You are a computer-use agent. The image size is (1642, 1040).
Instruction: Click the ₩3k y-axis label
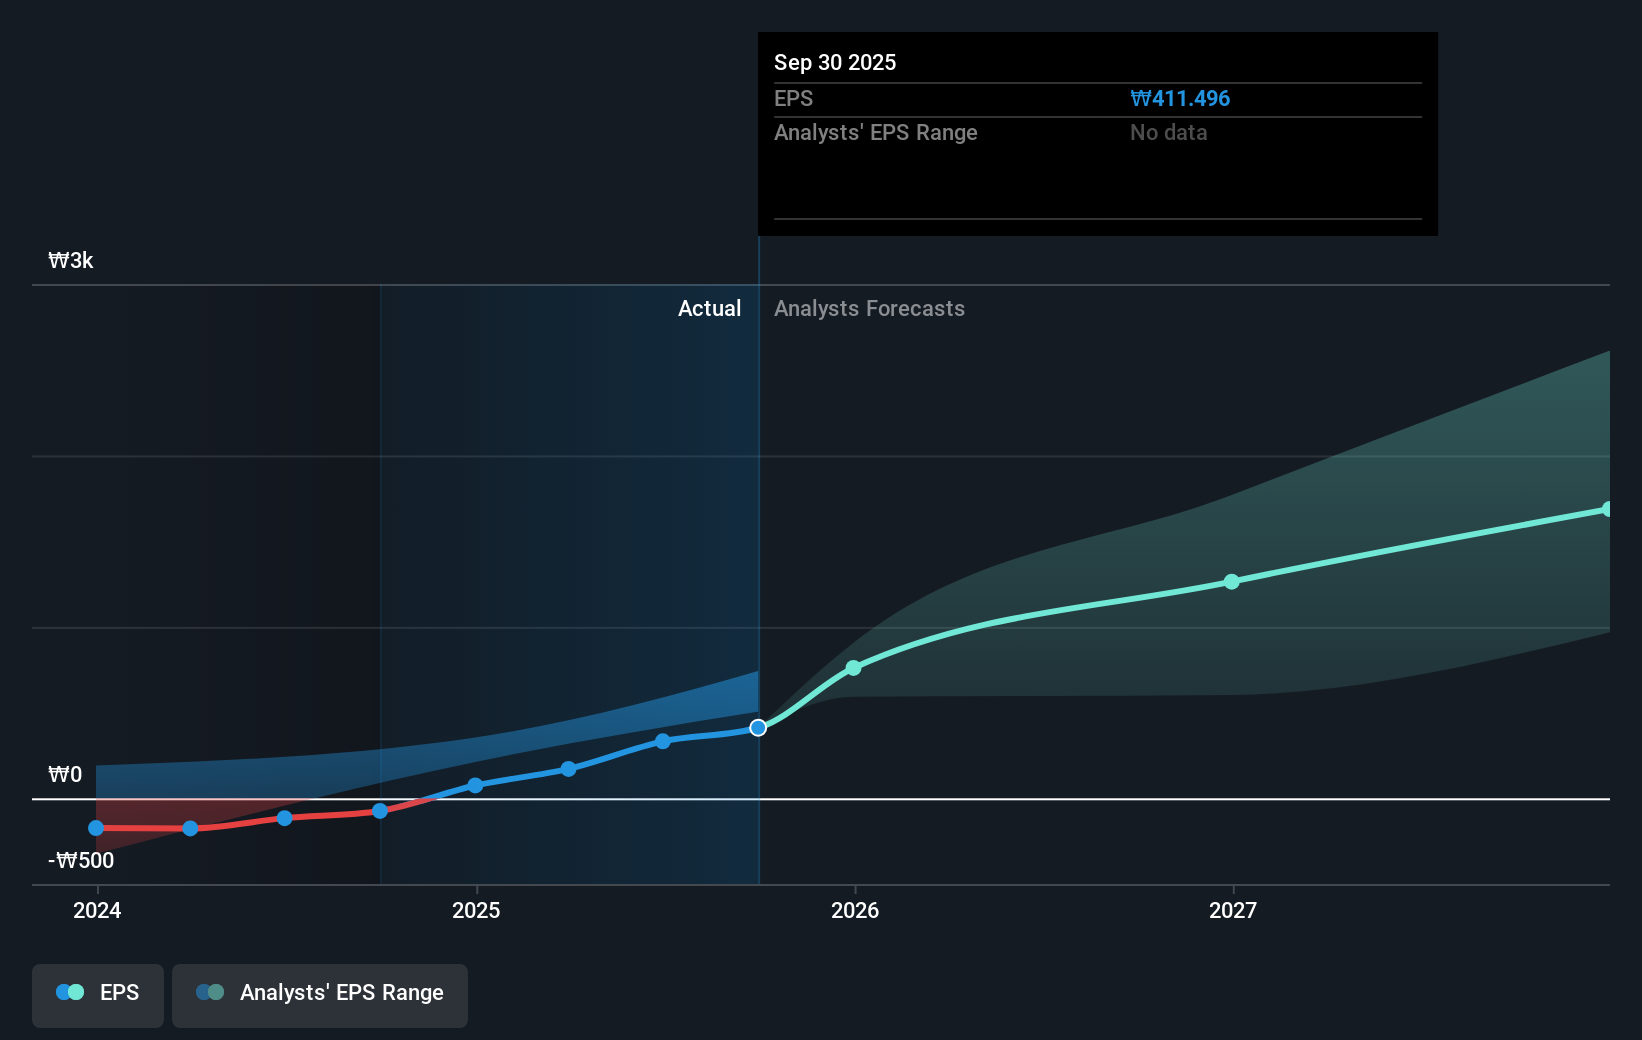(x=71, y=261)
